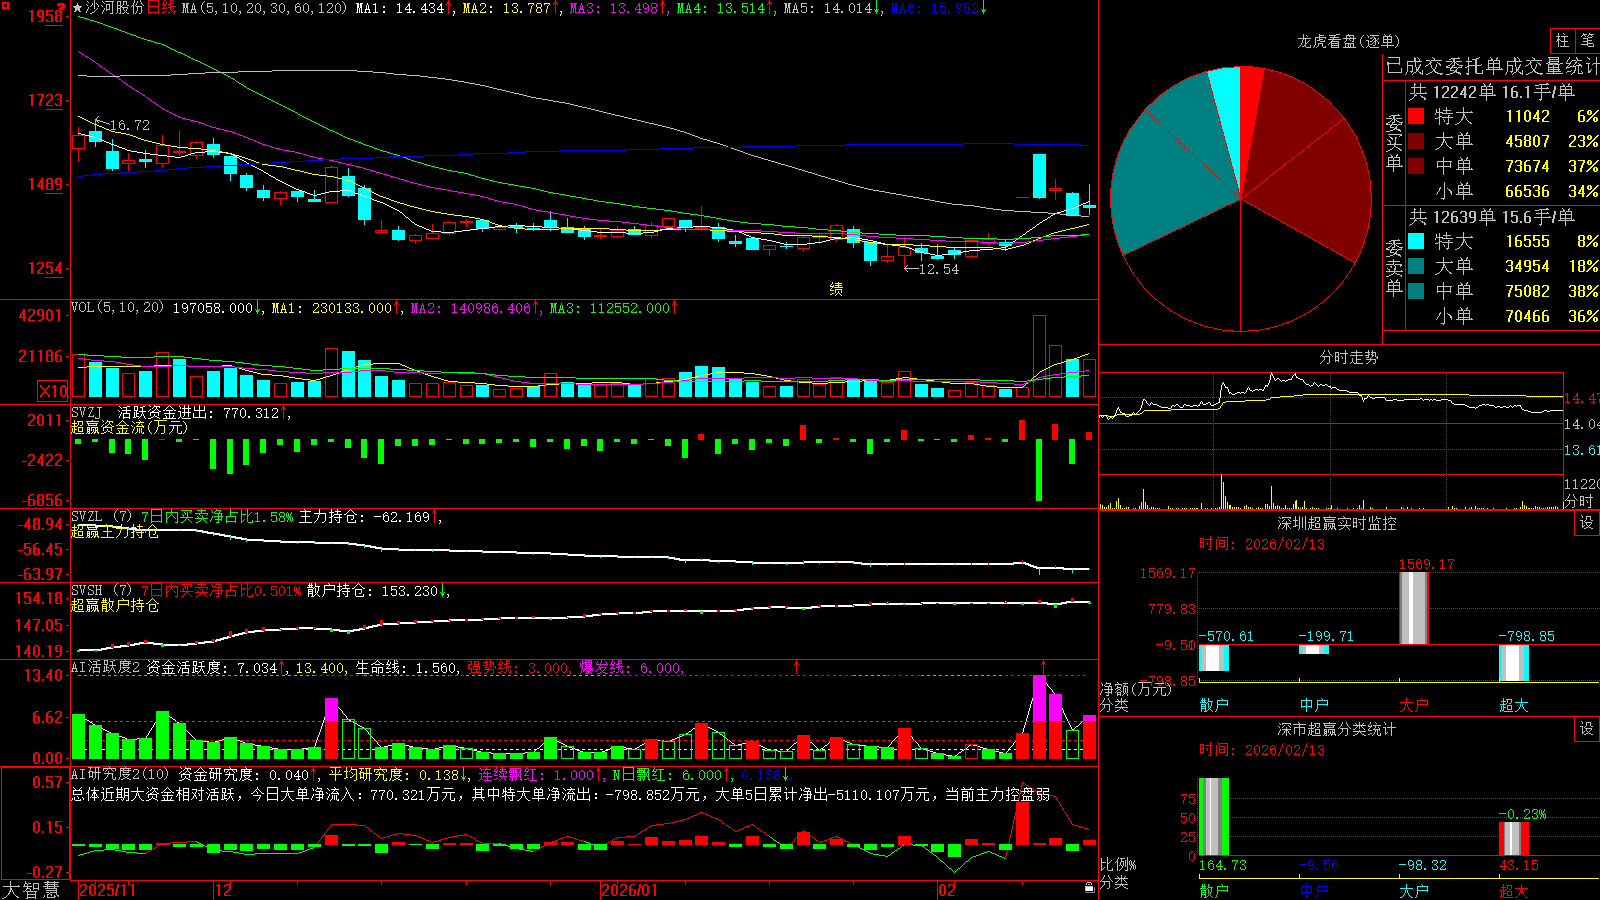This screenshot has width=1600, height=900.
Task: Click the teal 大单 sell color swatch
Action: 1416,266
